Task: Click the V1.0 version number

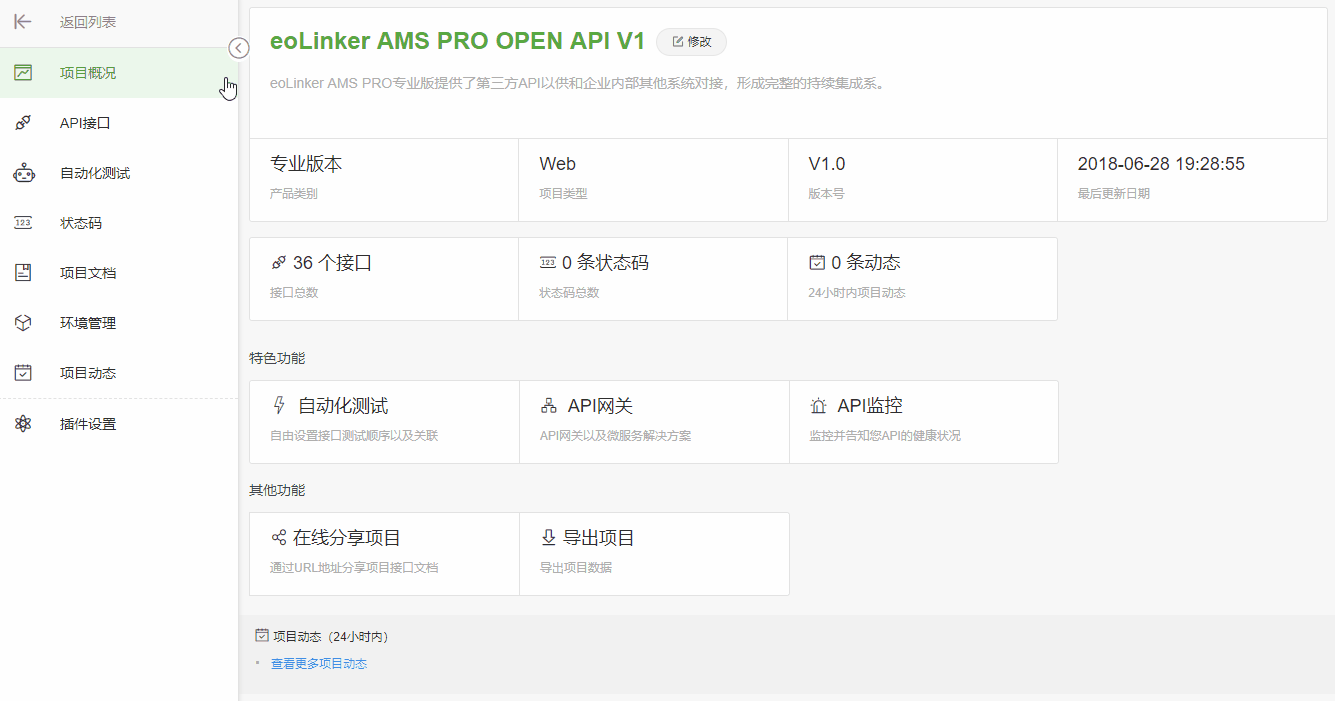Action: click(x=827, y=164)
